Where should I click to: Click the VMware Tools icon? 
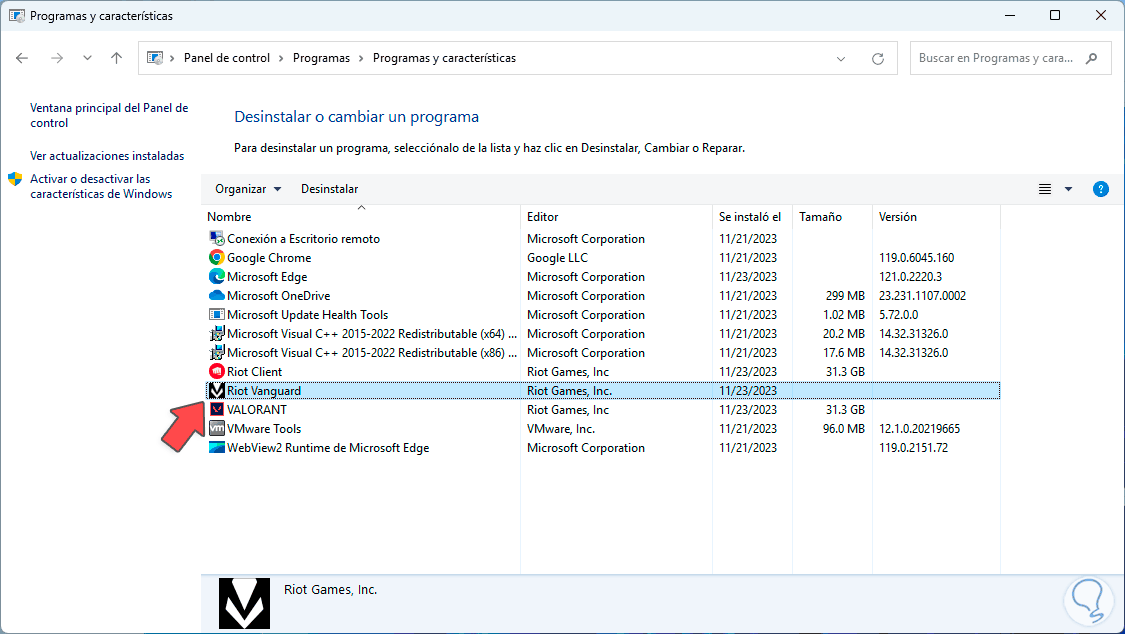coord(217,428)
